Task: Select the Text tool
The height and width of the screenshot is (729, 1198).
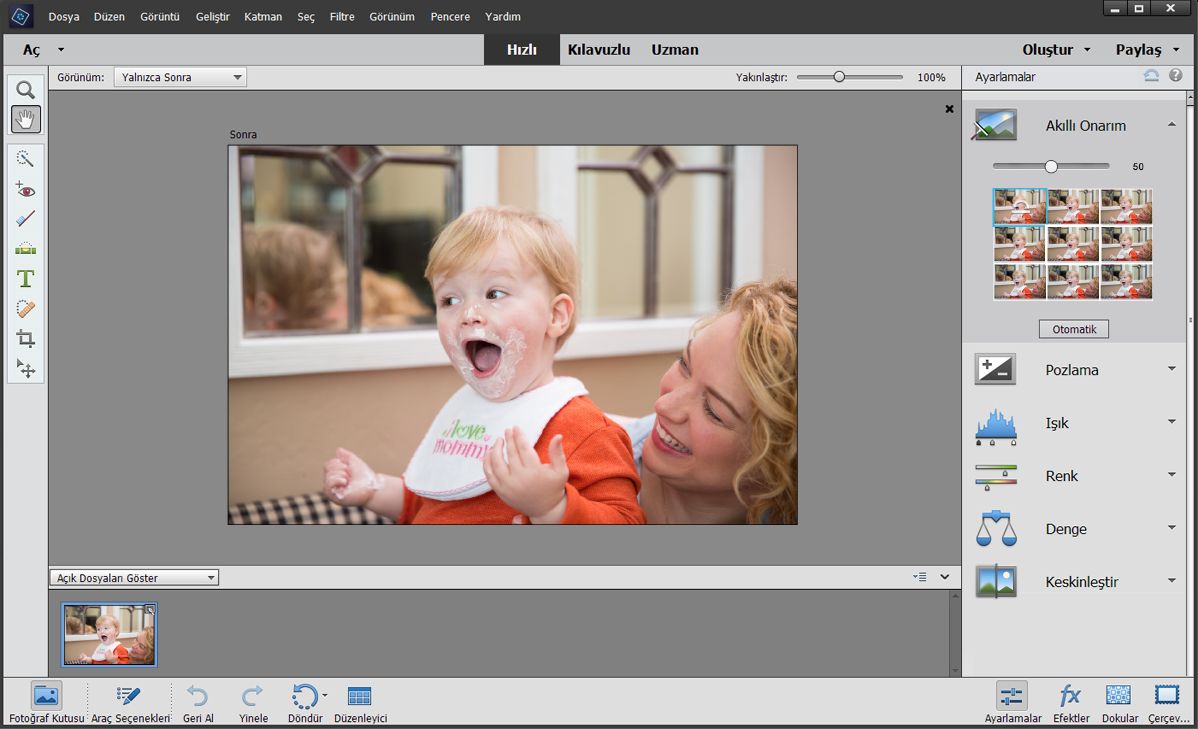Action: coord(26,279)
